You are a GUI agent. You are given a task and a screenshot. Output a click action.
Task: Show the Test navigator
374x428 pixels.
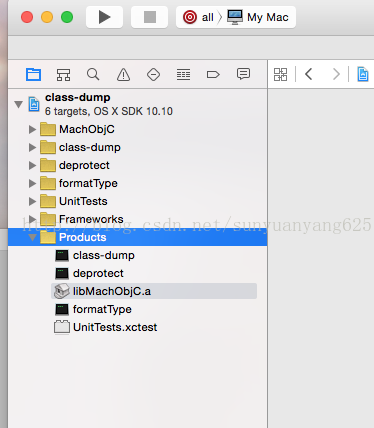coord(153,74)
